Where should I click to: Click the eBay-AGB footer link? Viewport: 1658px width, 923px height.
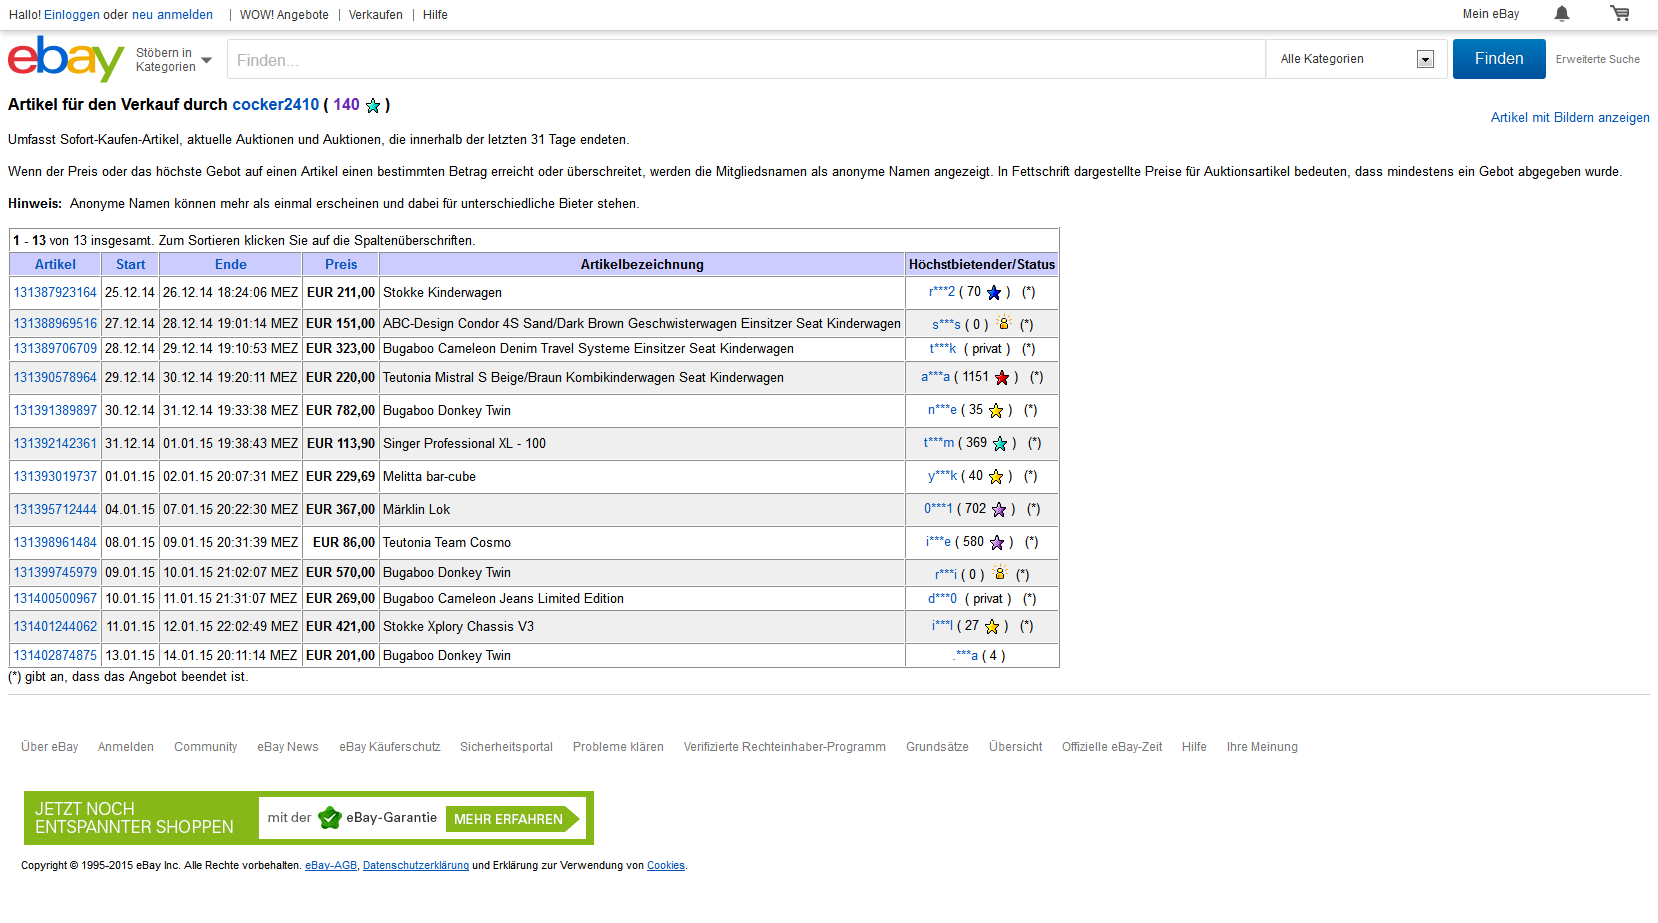[331, 866]
